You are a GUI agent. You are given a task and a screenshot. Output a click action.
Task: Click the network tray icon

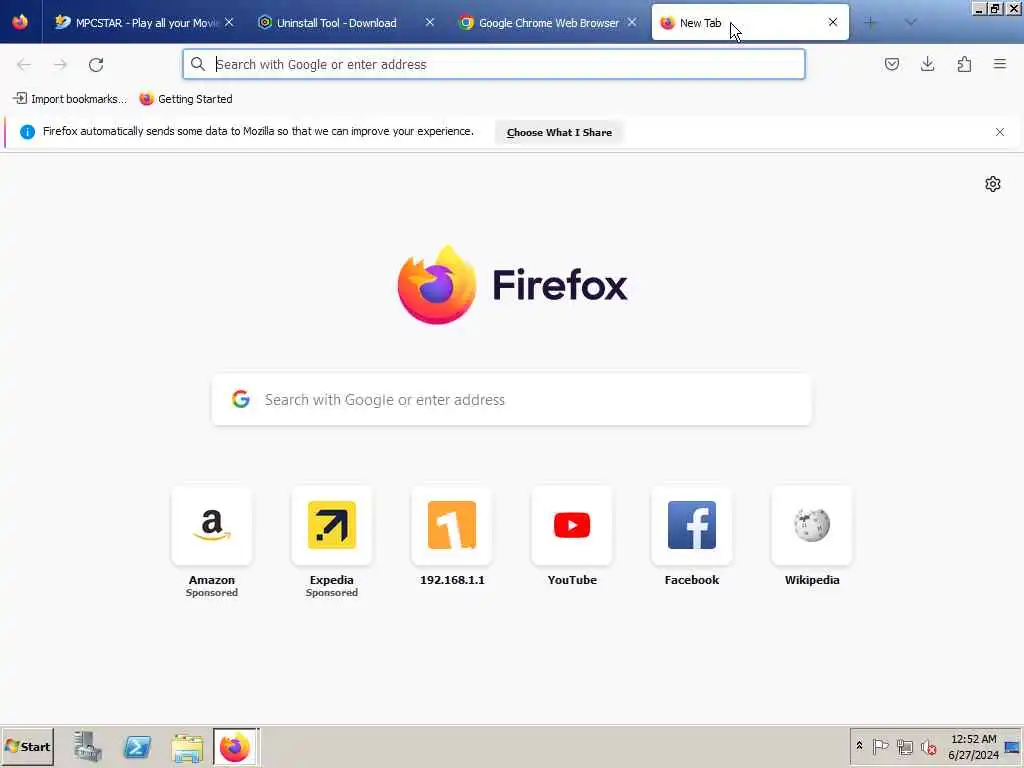(904, 746)
